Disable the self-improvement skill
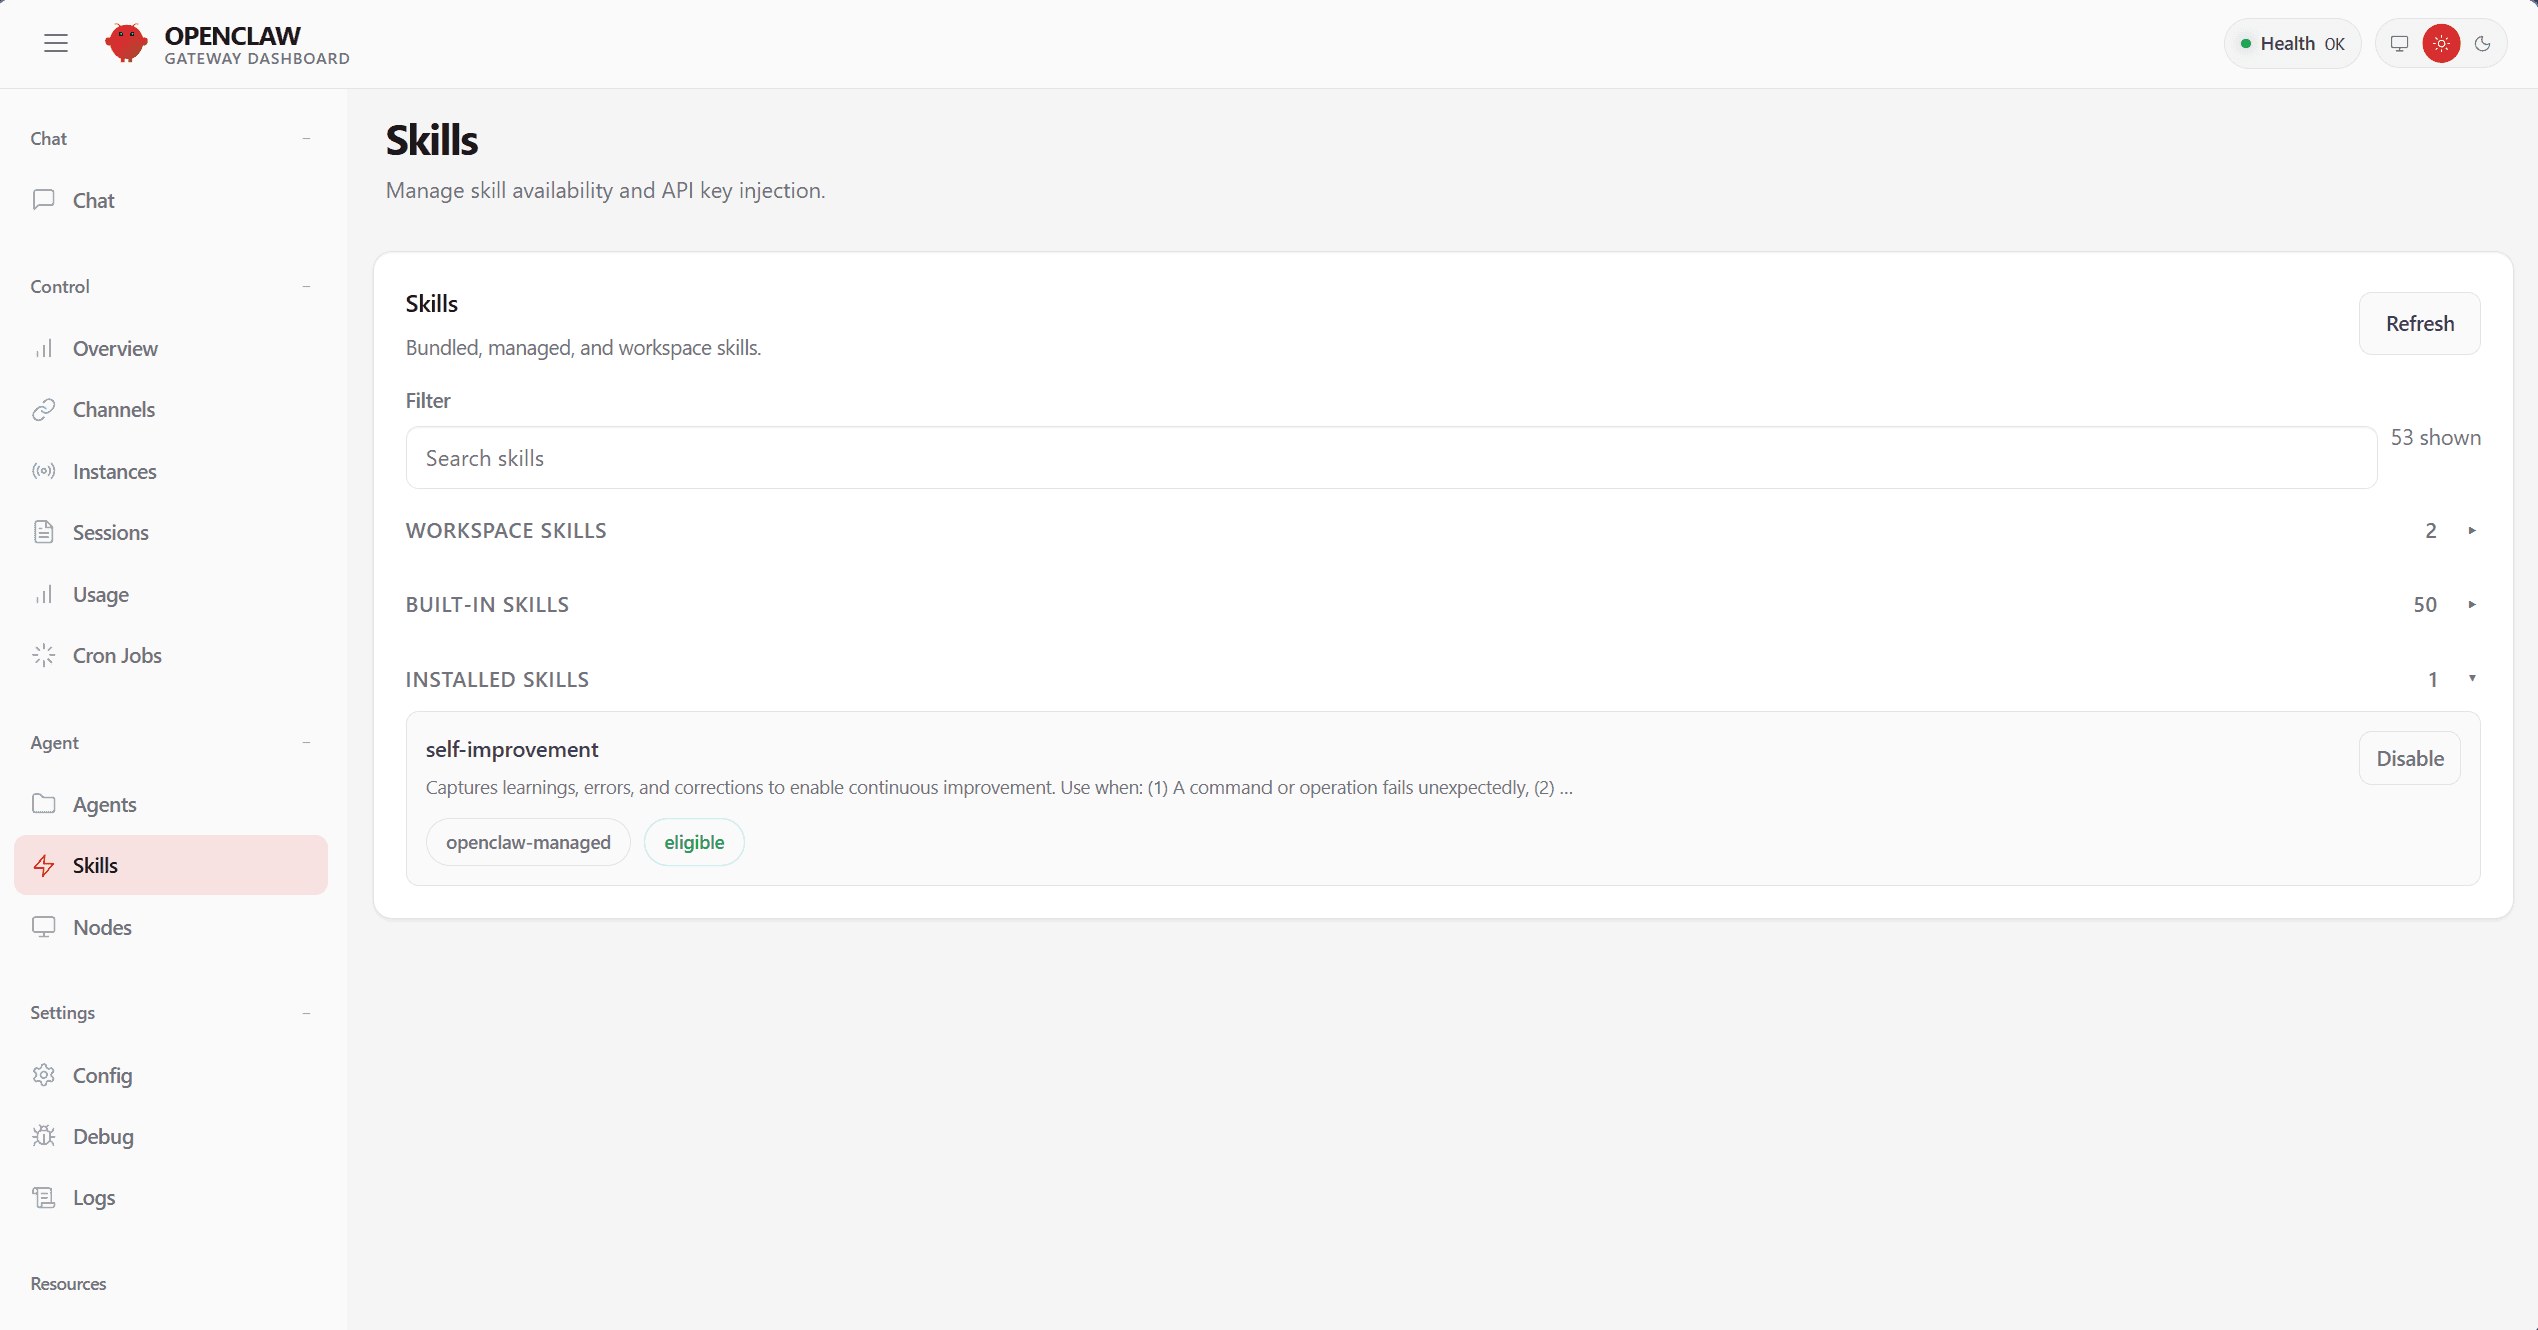 click(x=2409, y=758)
